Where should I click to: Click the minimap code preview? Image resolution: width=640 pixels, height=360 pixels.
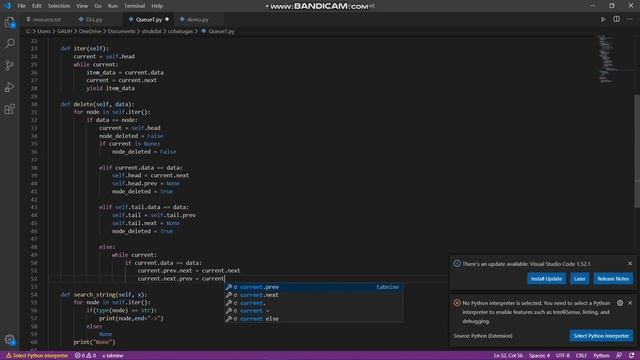607,59
